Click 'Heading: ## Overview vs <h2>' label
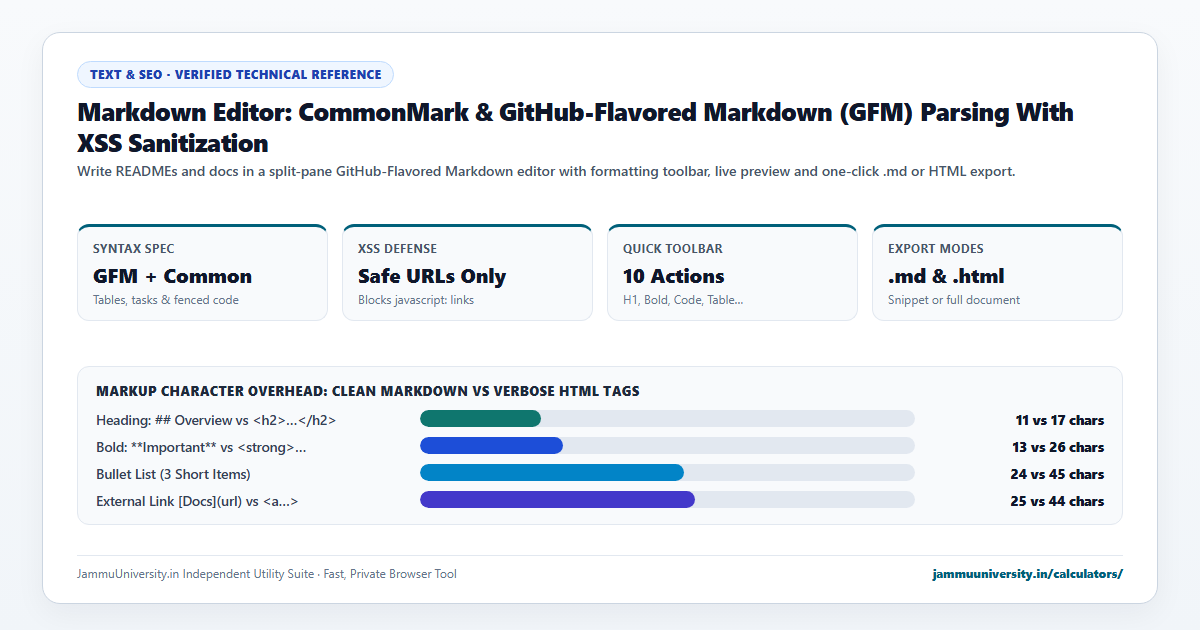This screenshot has width=1200, height=630. [216, 420]
